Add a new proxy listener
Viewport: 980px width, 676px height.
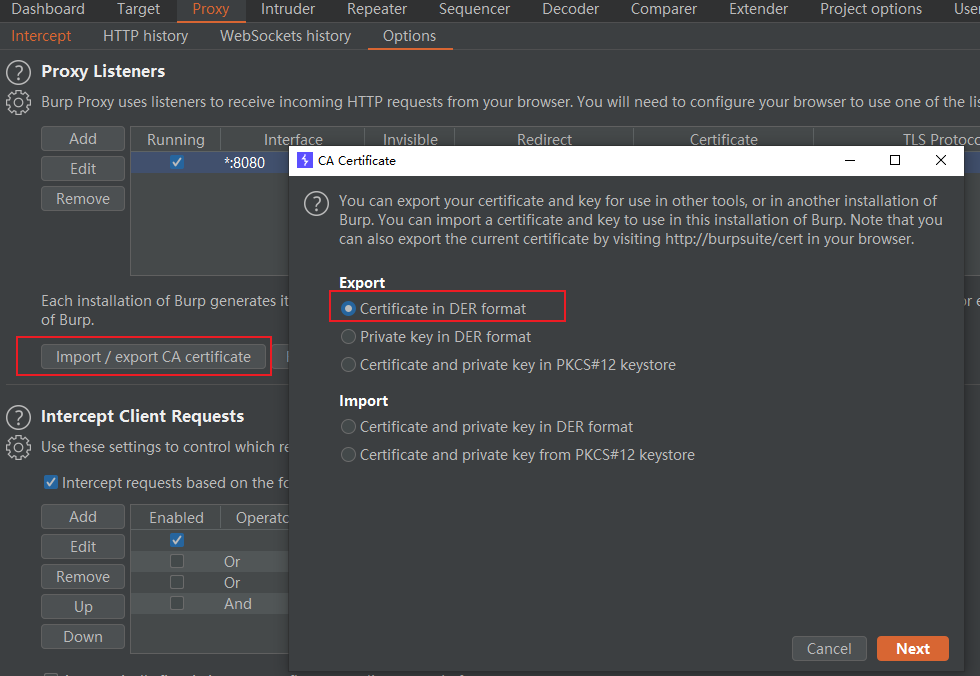tap(82, 139)
